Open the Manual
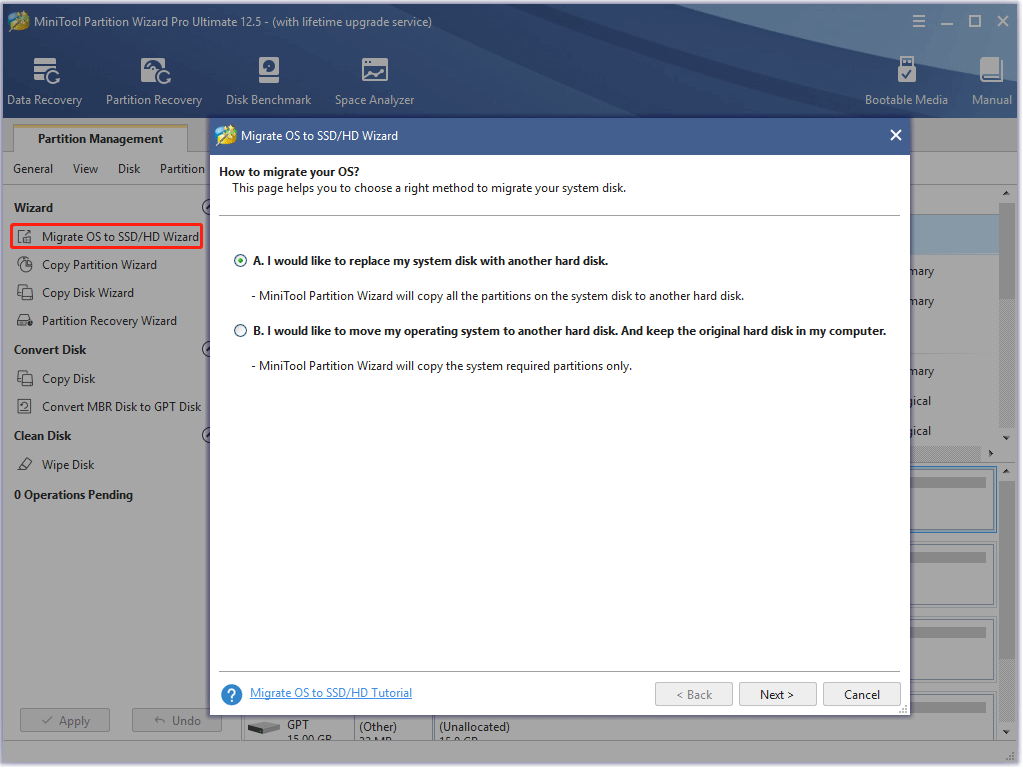 pos(991,81)
